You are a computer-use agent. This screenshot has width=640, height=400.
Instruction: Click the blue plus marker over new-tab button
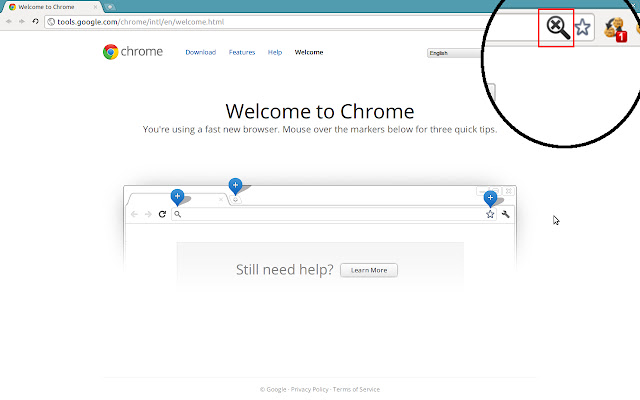235,186
